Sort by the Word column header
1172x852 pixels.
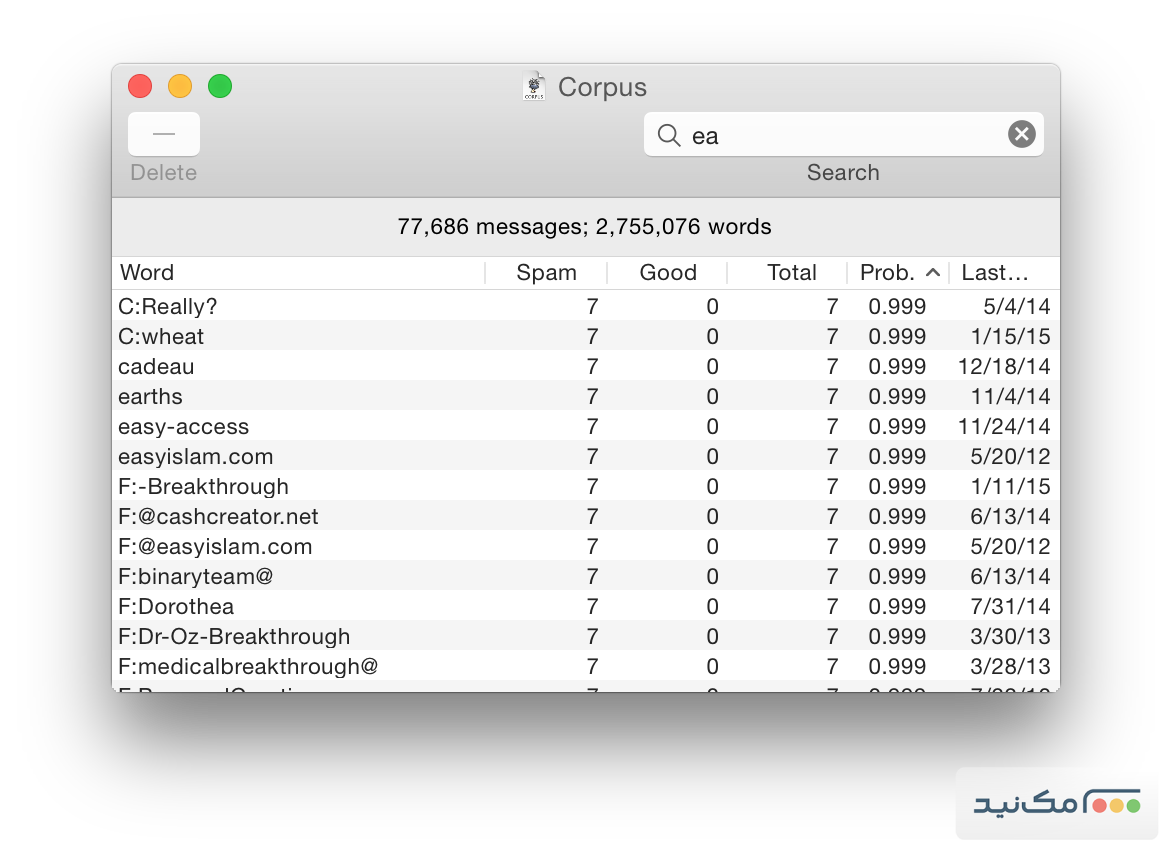point(298,273)
